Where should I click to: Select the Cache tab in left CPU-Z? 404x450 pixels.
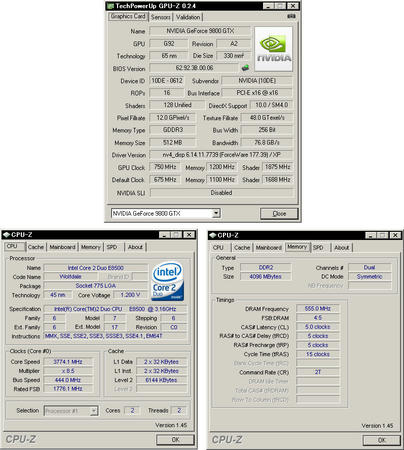(x=36, y=247)
